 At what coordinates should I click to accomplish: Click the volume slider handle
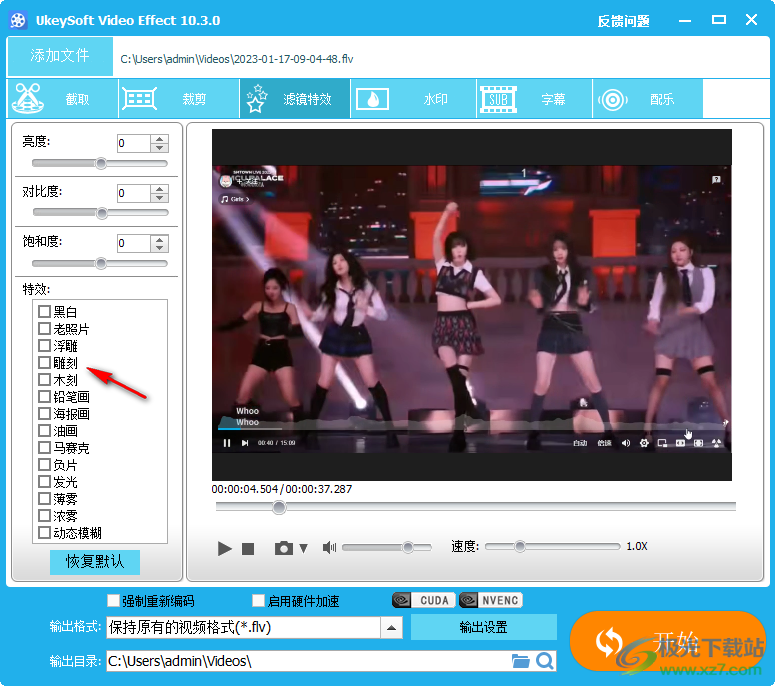coord(408,547)
